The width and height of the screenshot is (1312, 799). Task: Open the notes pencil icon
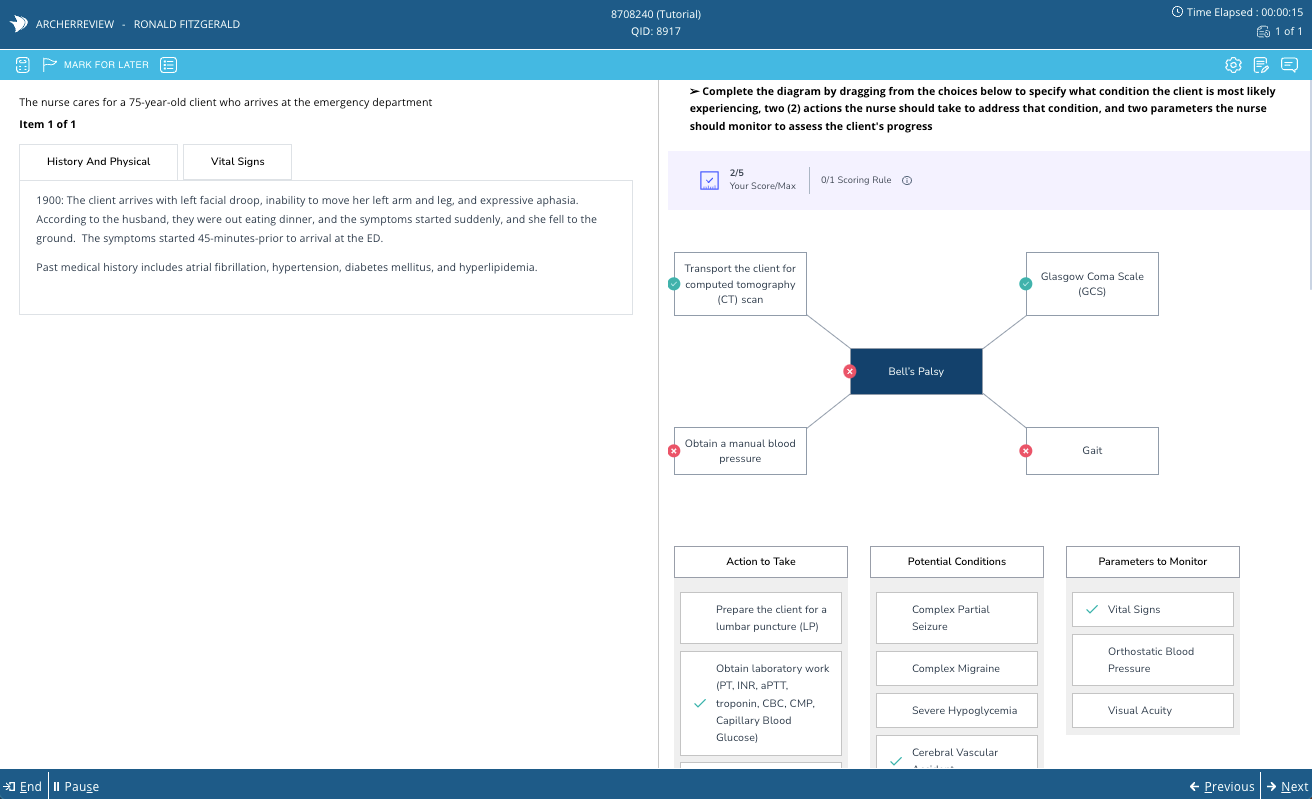pyautogui.click(x=1261, y=65)
